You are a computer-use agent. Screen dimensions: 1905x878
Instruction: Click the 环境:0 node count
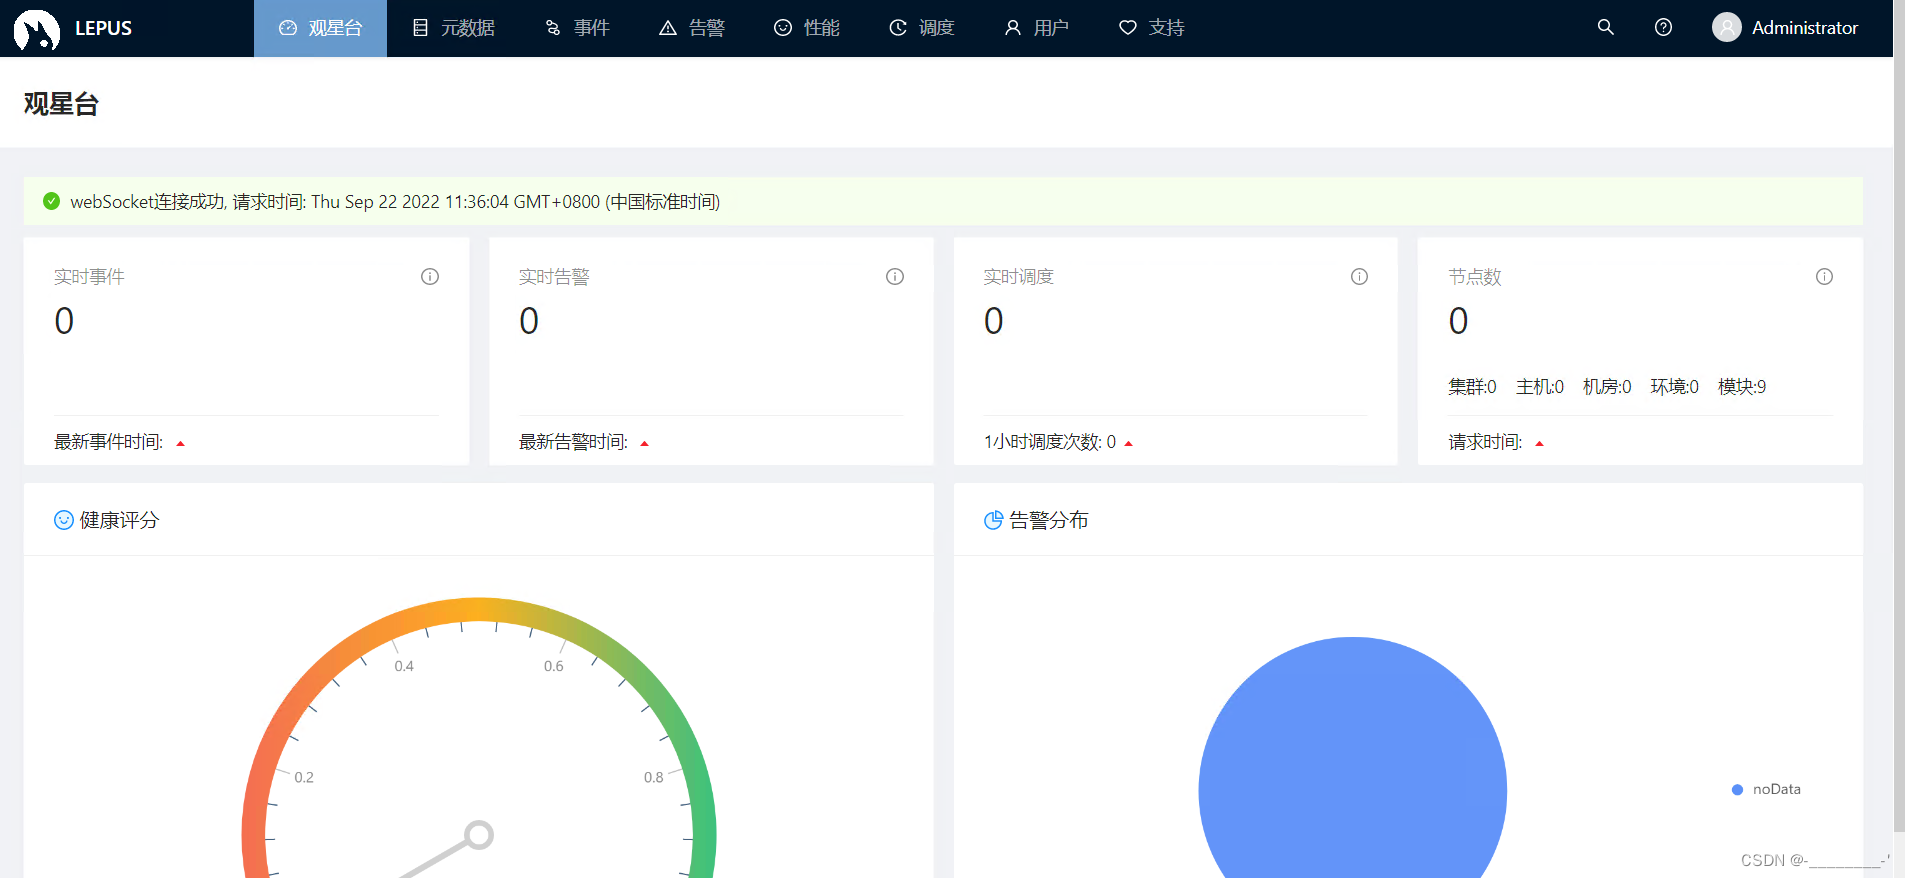click(x=1674, y=387)
